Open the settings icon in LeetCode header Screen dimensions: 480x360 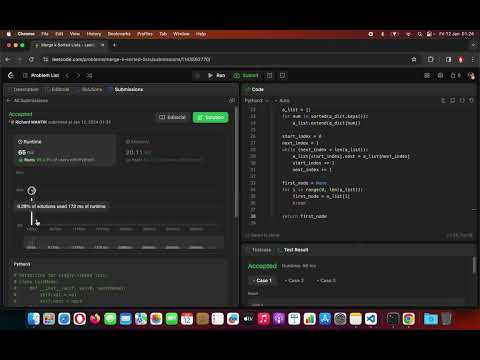[440, 76]
